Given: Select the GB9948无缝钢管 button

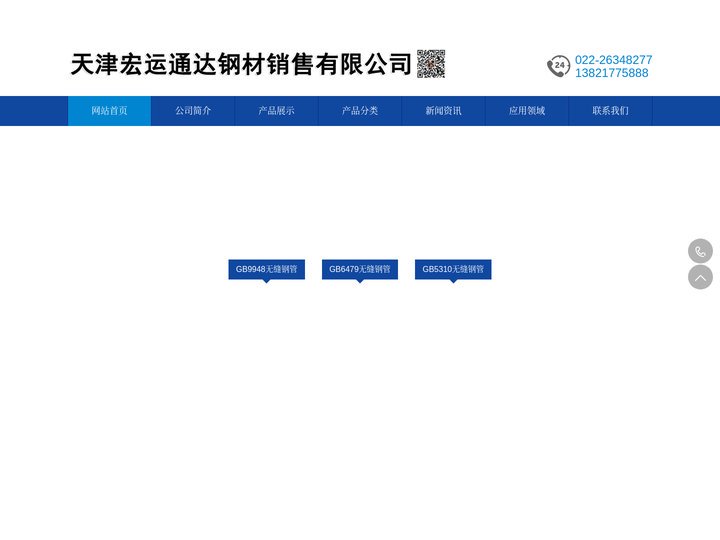Looking at the screenshot, I should tap(267, 270).
